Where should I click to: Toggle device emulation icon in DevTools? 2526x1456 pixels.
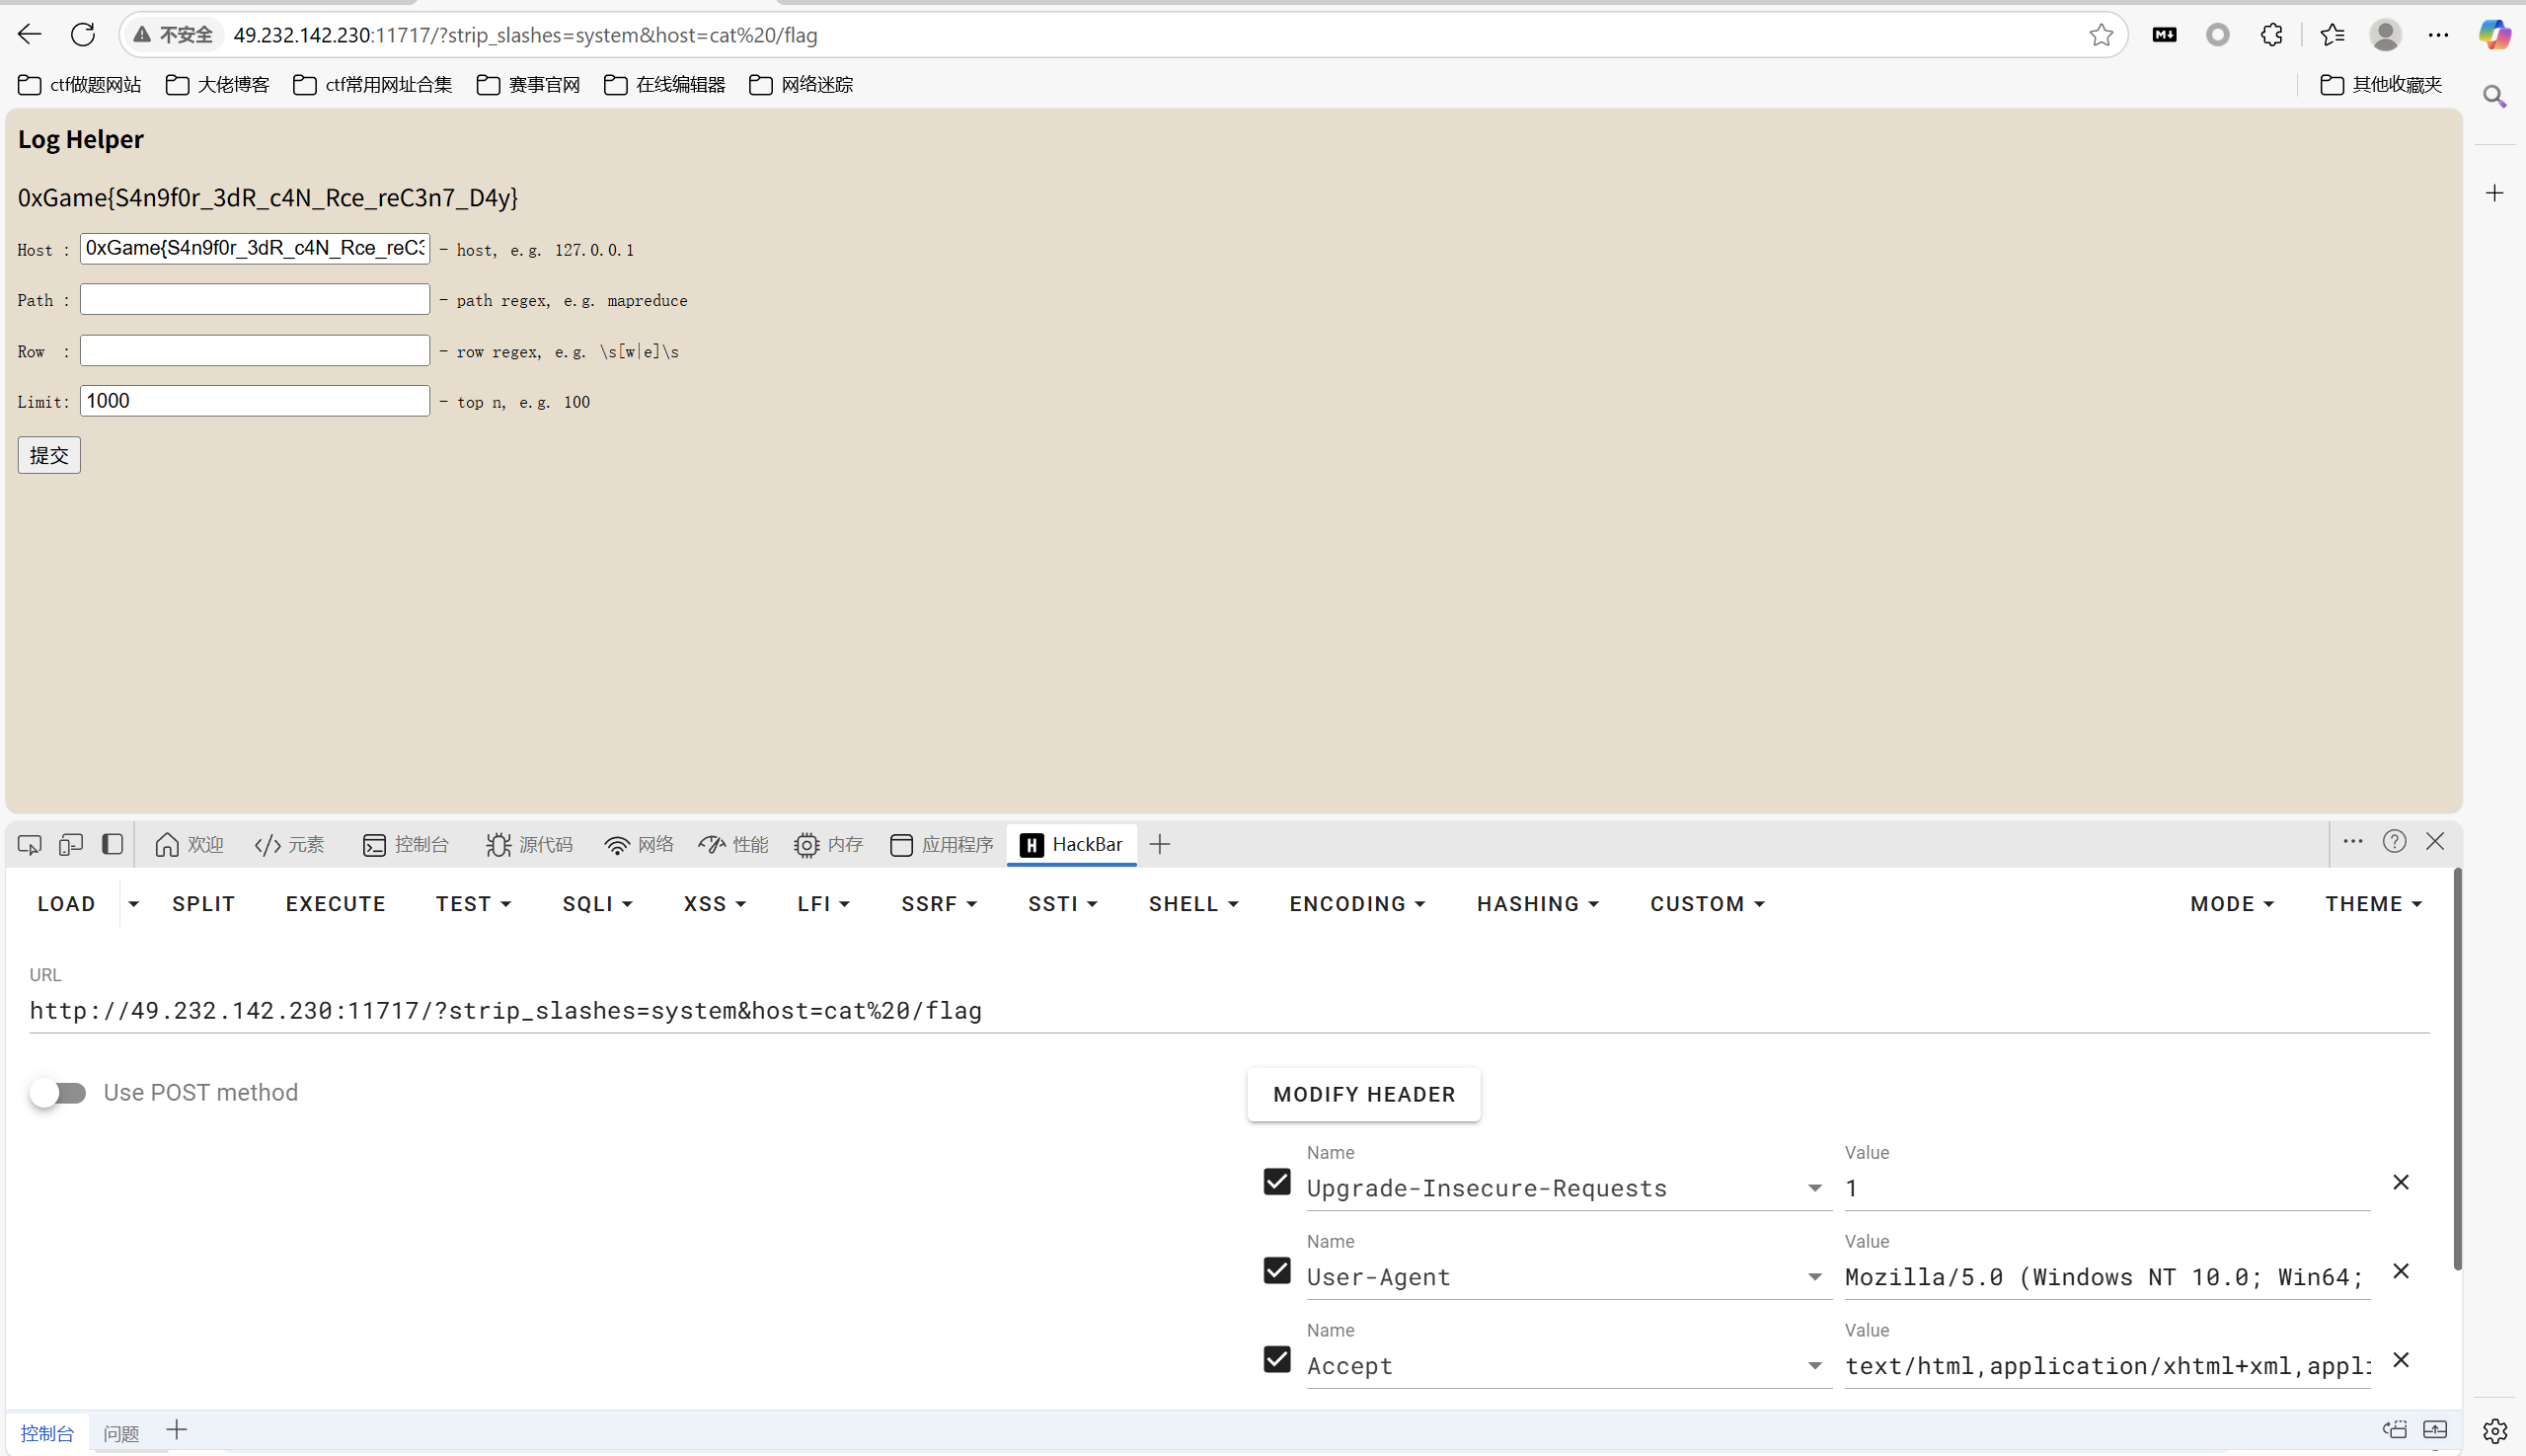[71, 845]
